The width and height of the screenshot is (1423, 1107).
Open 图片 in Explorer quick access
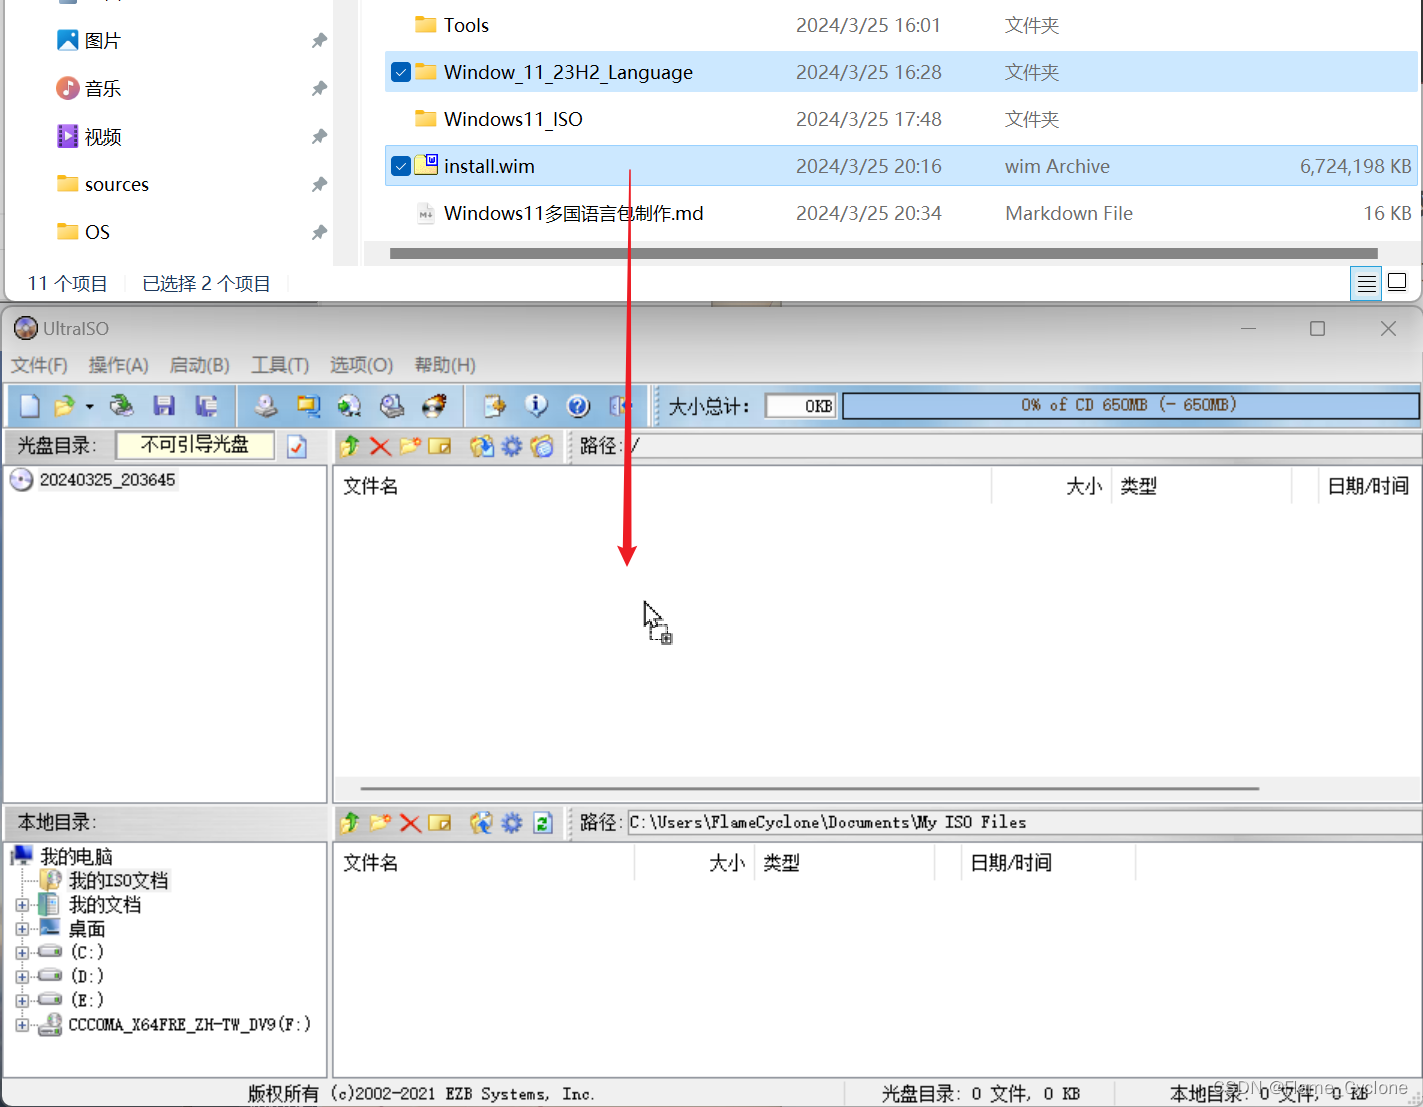click(x=102, y=41)
